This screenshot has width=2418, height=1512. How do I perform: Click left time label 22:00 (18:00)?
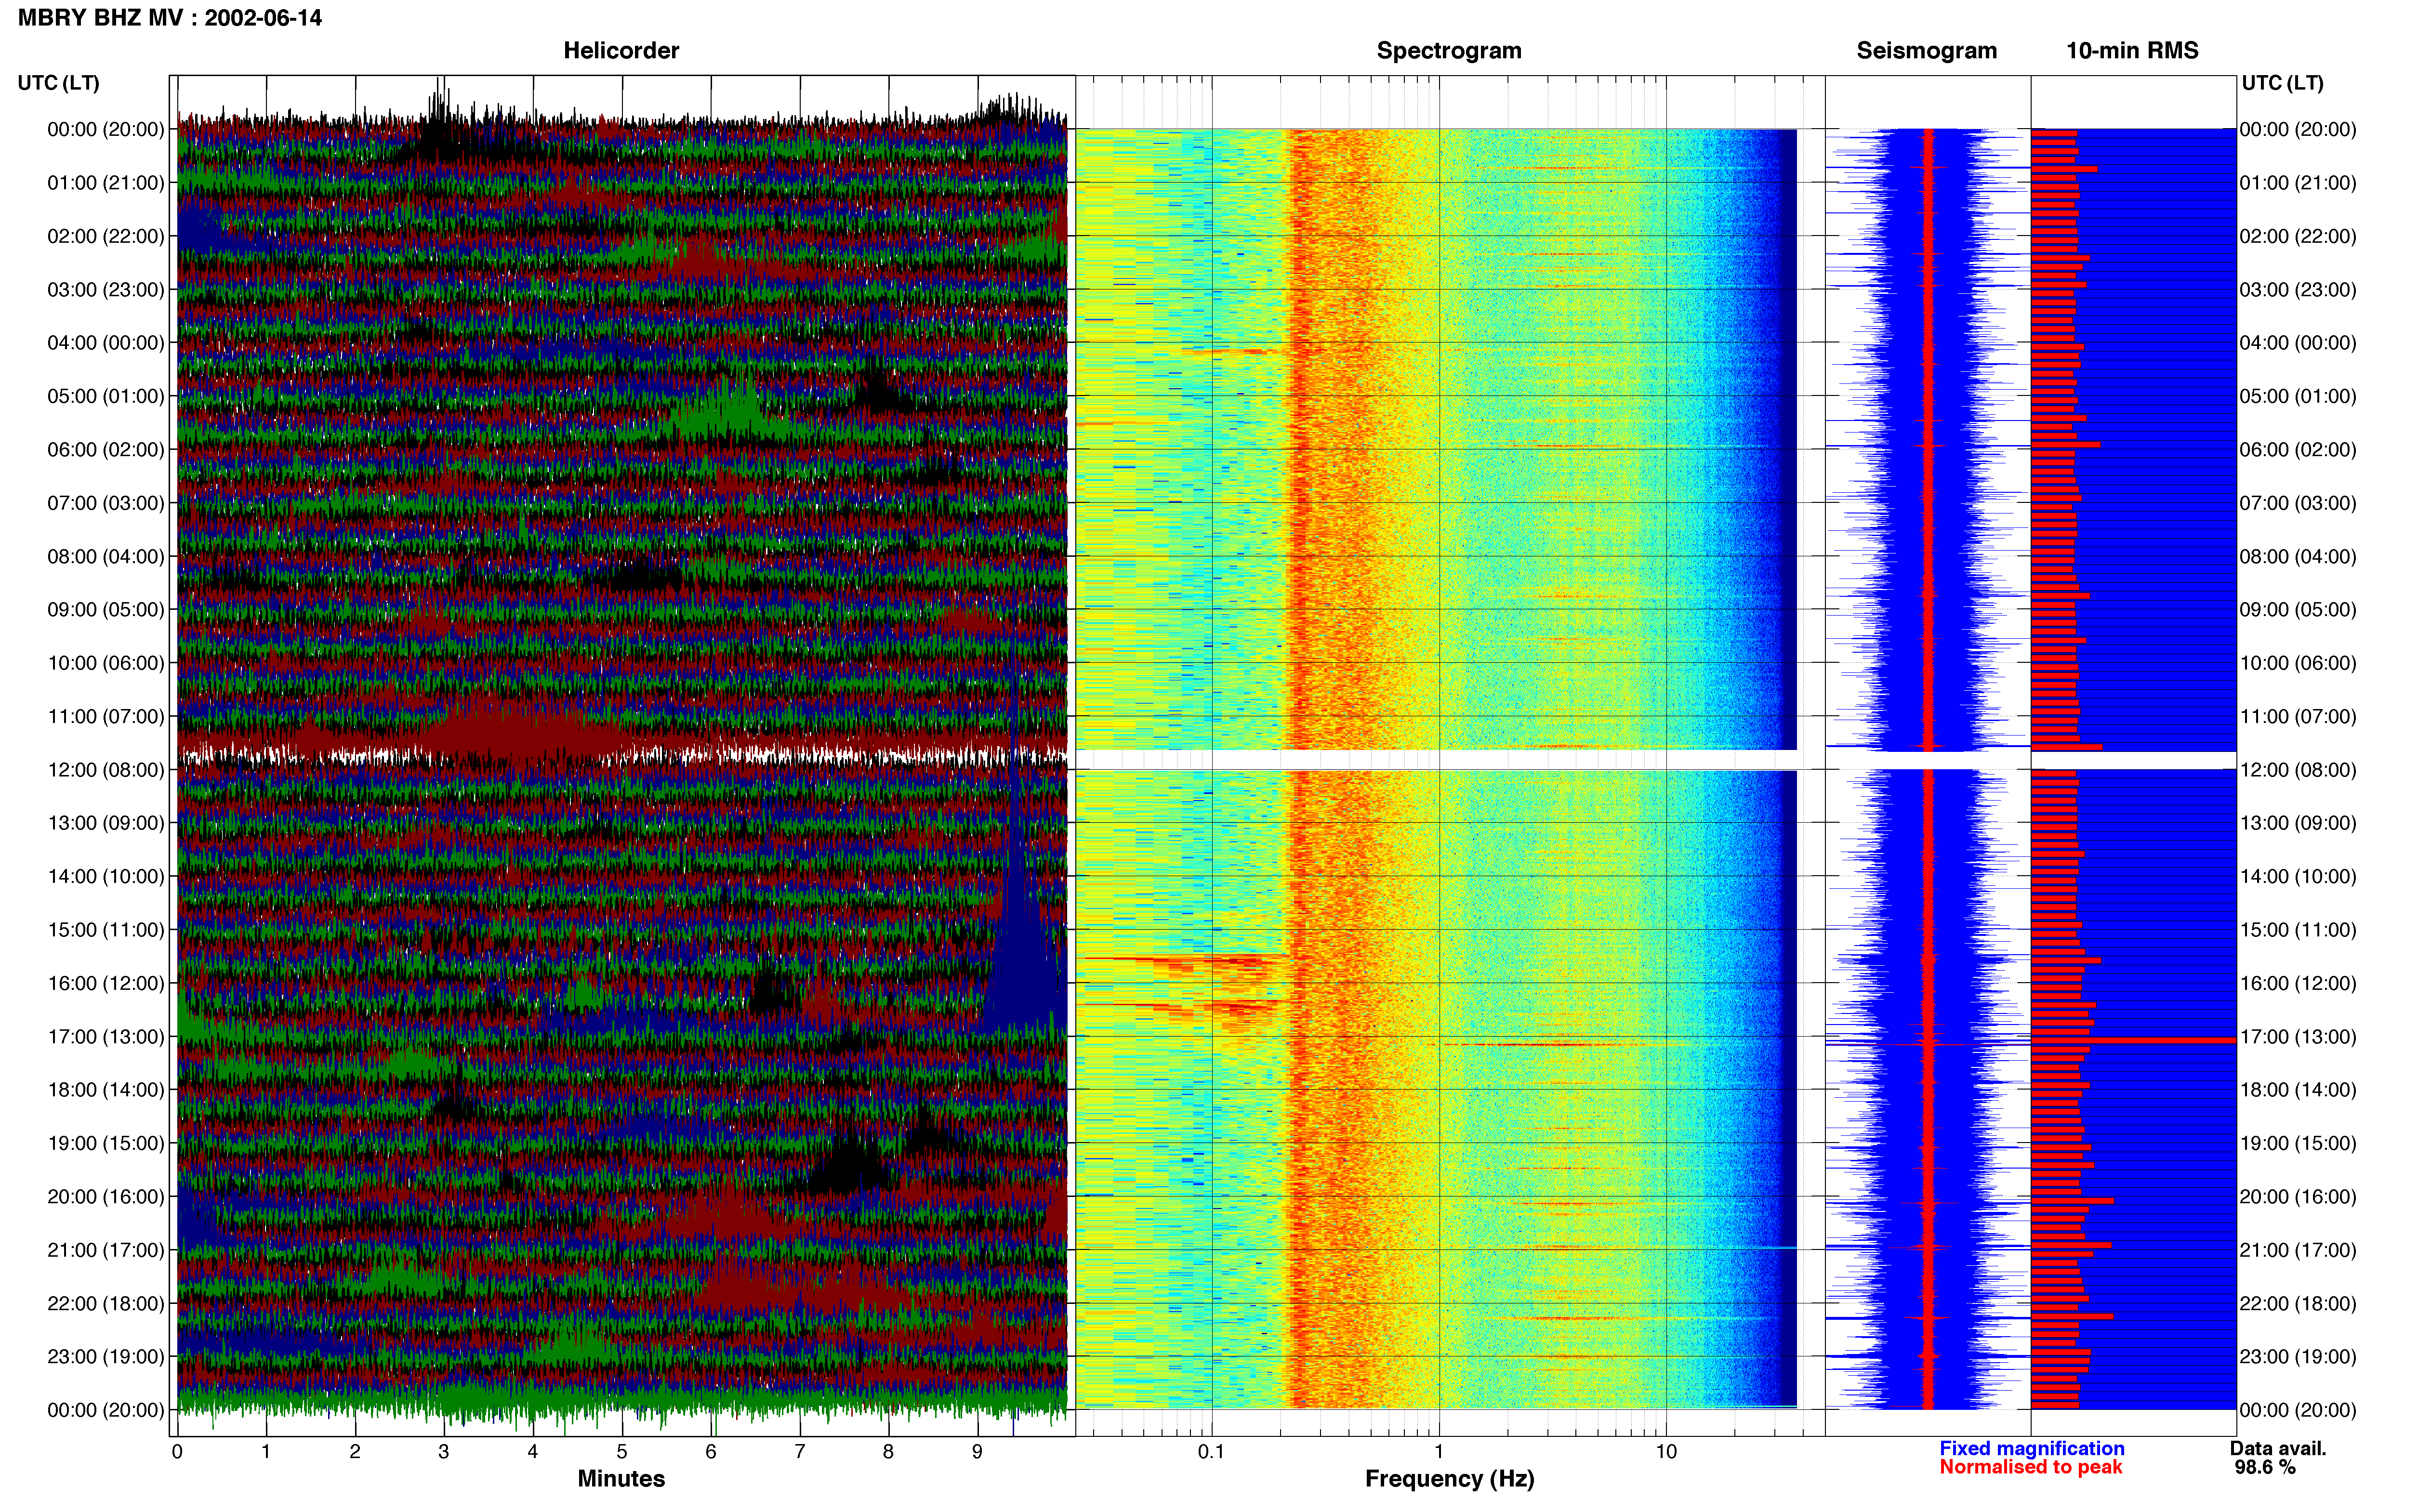point(106,1304)
